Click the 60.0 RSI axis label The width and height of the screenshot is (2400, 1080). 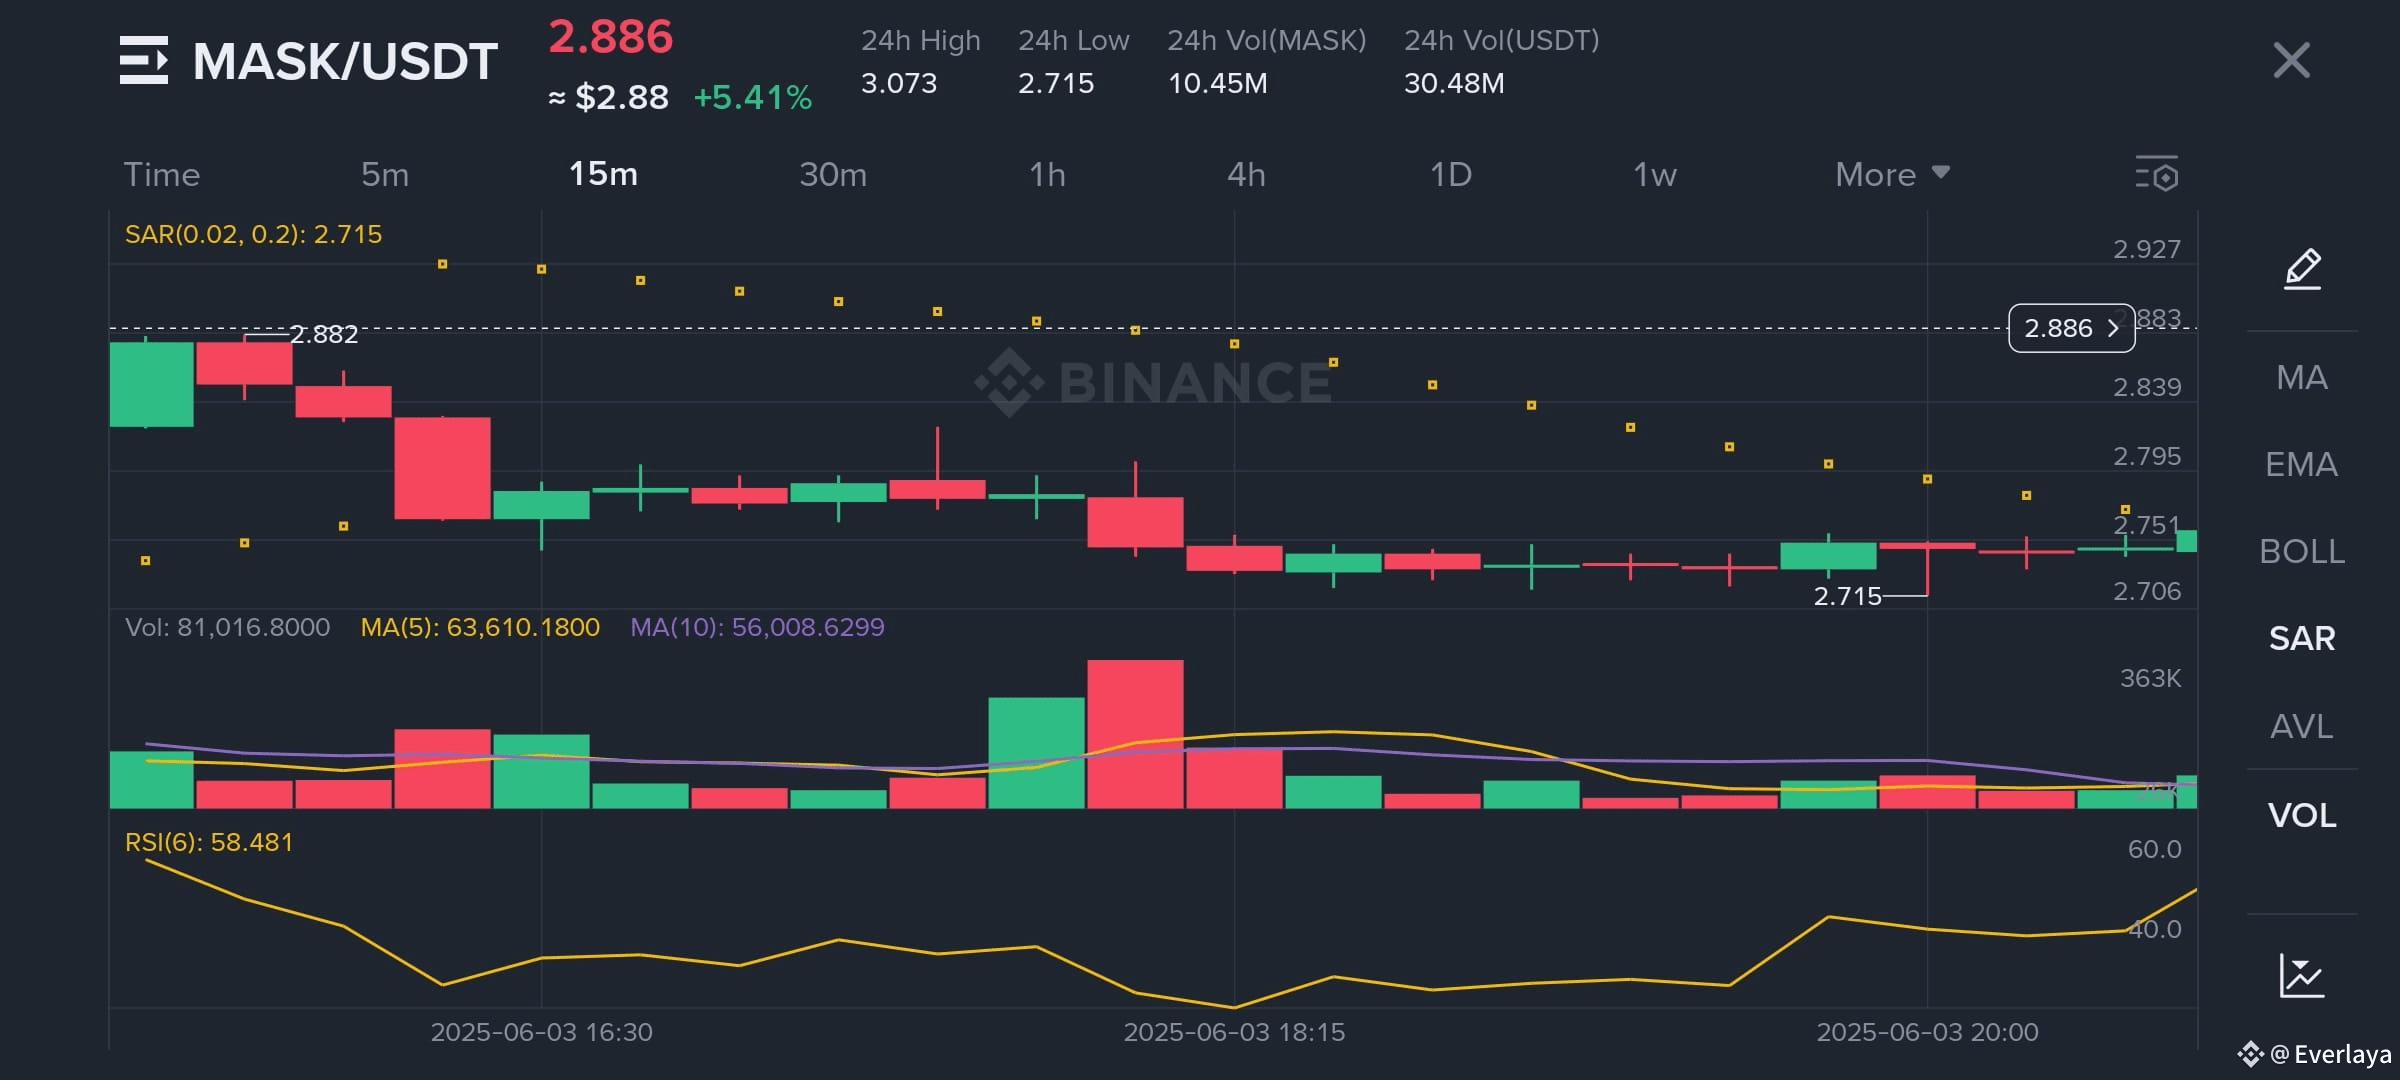pyautogui.click(x=2154, y=849)
